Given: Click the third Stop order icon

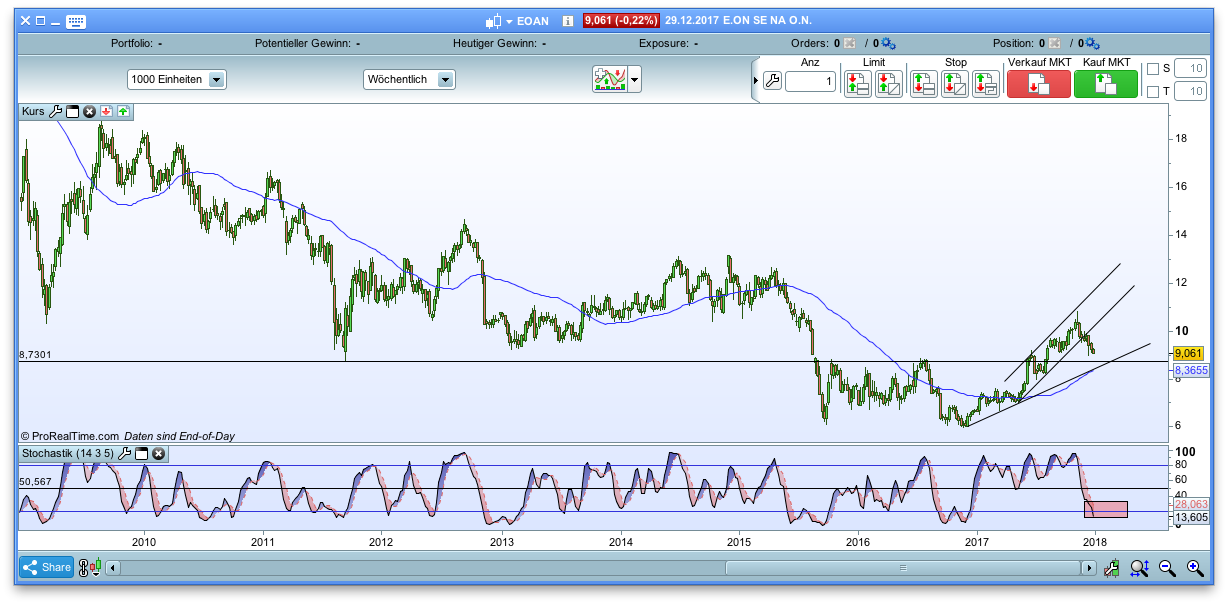Looking at the screenshot, I should point(986,84).
